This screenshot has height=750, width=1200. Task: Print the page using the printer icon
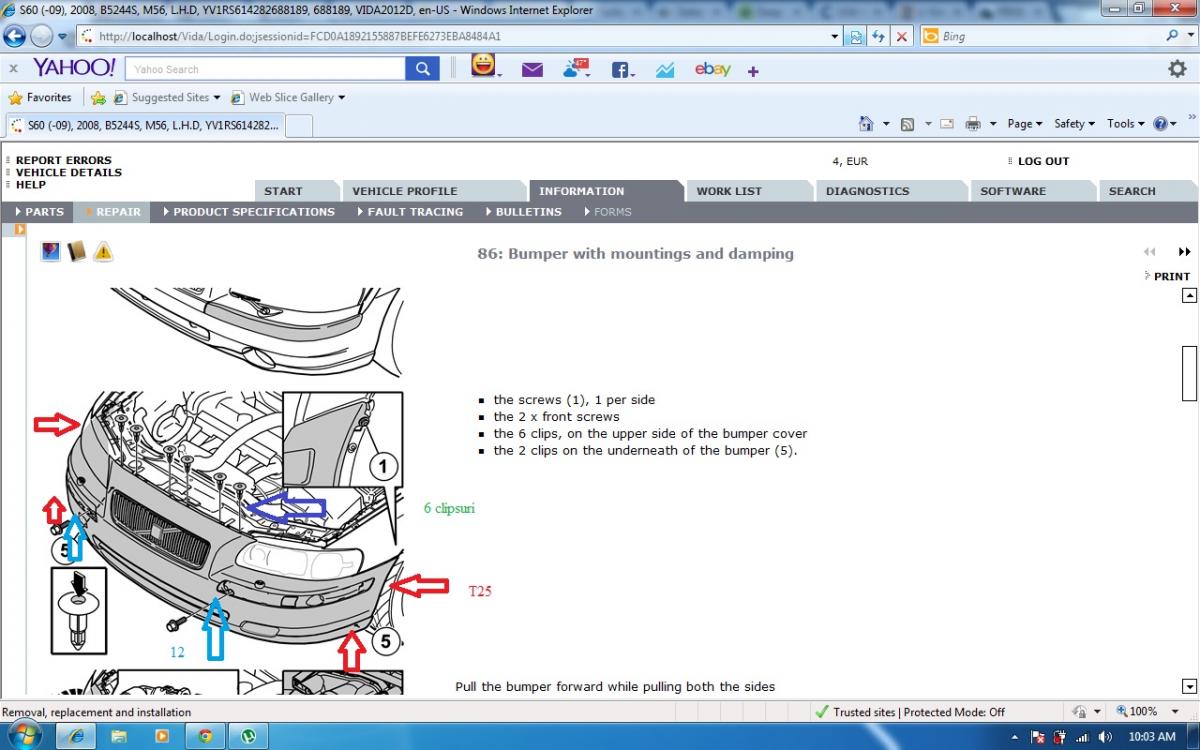pyautogui.click(x=973, y=124)
